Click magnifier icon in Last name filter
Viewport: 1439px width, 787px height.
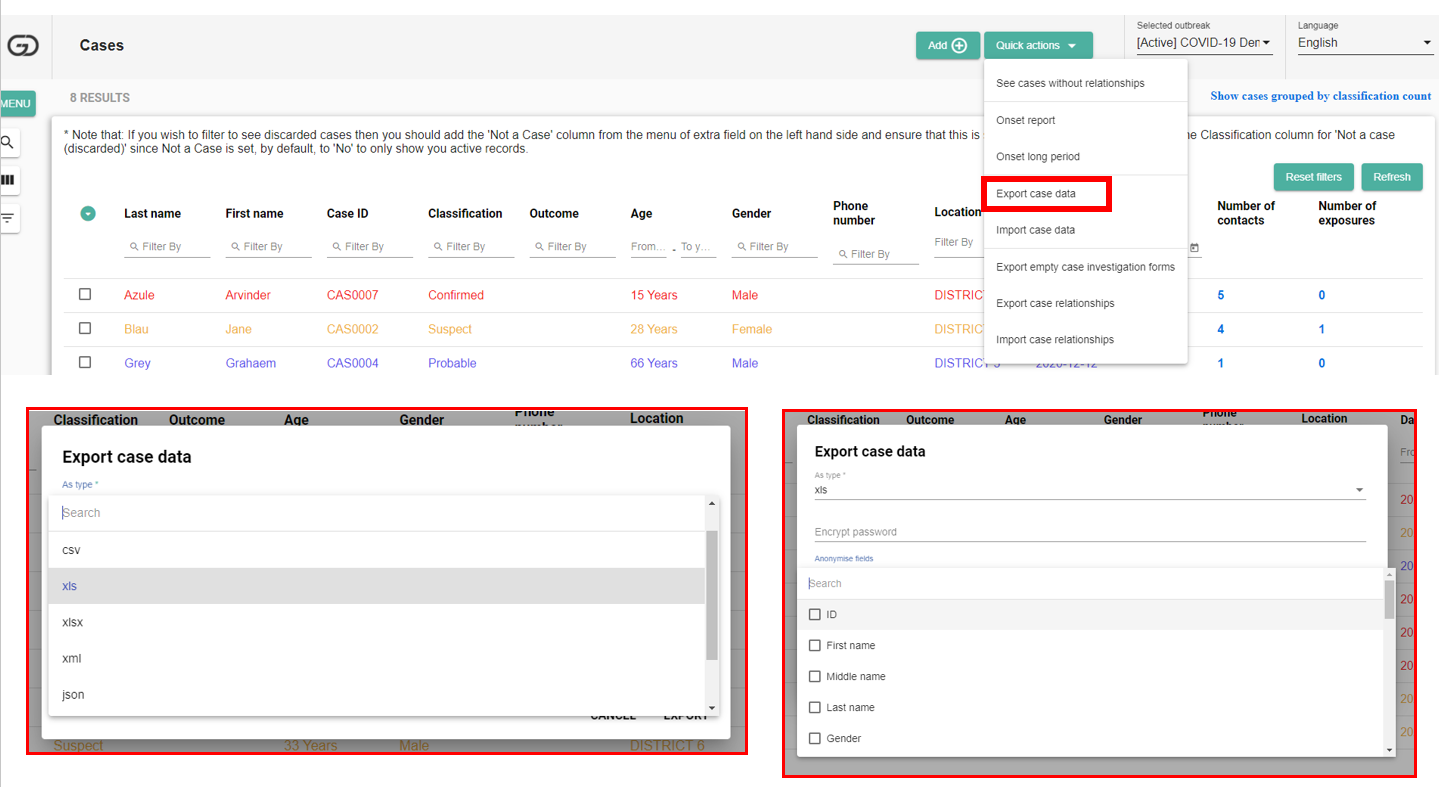135,247
